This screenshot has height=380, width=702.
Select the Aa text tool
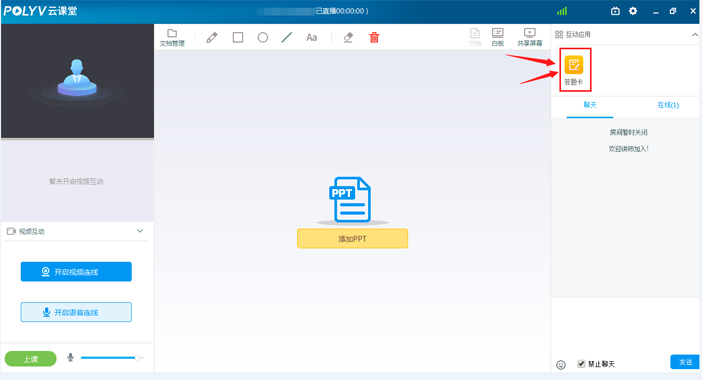tap(312, 38)
